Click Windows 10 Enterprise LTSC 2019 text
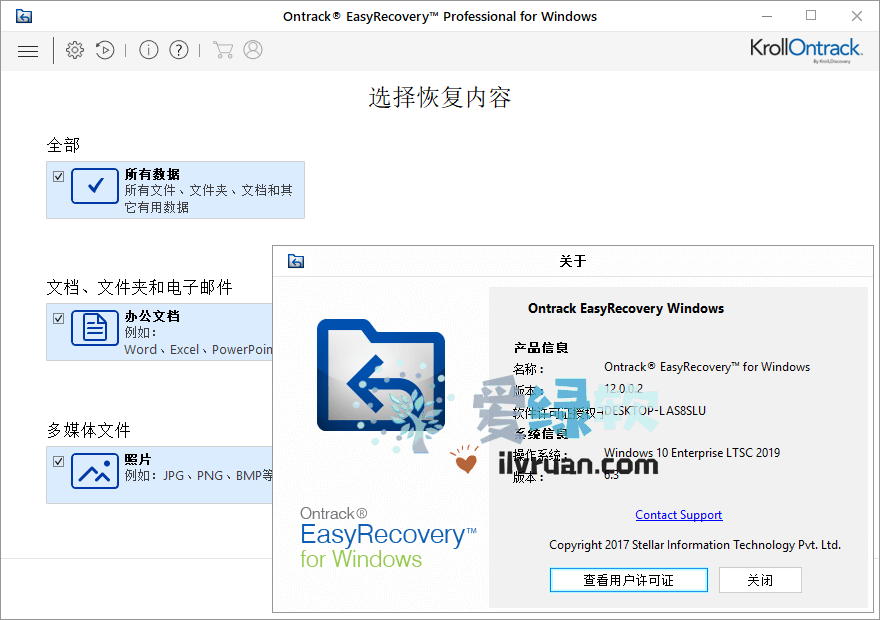Screen dimensions: 880x620 pos(692,453)
